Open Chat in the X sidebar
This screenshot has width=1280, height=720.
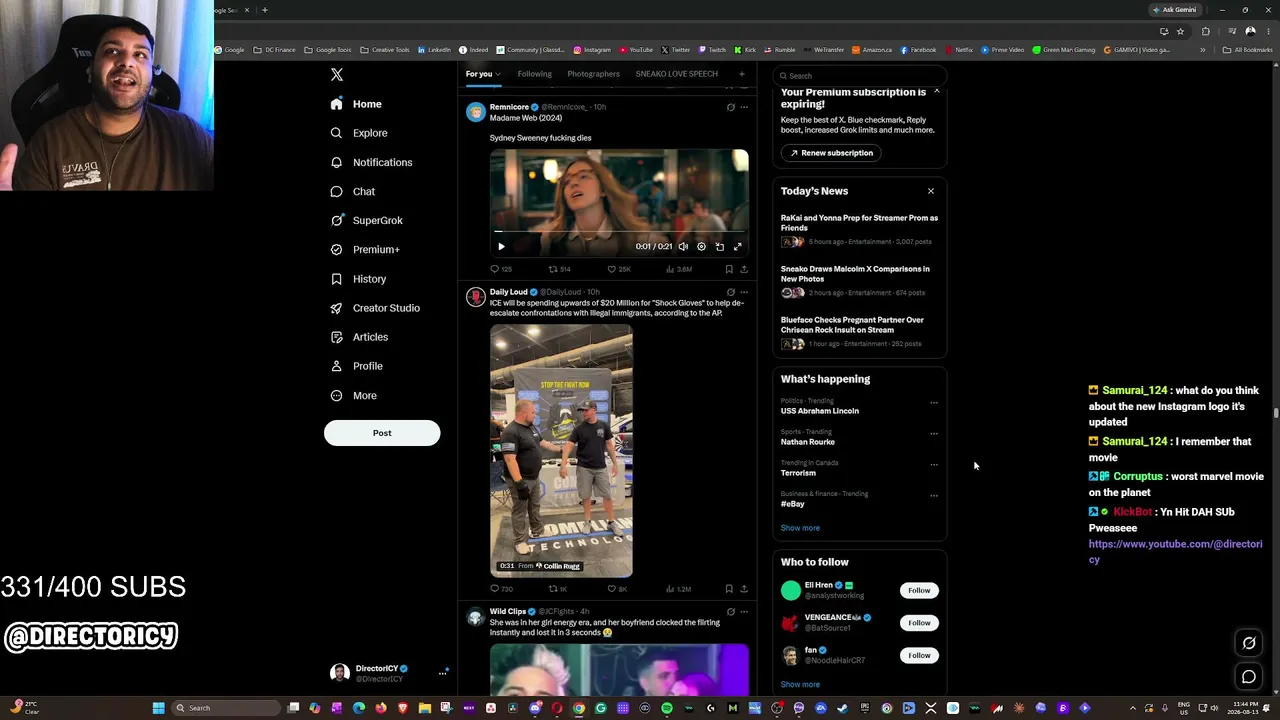353,191
